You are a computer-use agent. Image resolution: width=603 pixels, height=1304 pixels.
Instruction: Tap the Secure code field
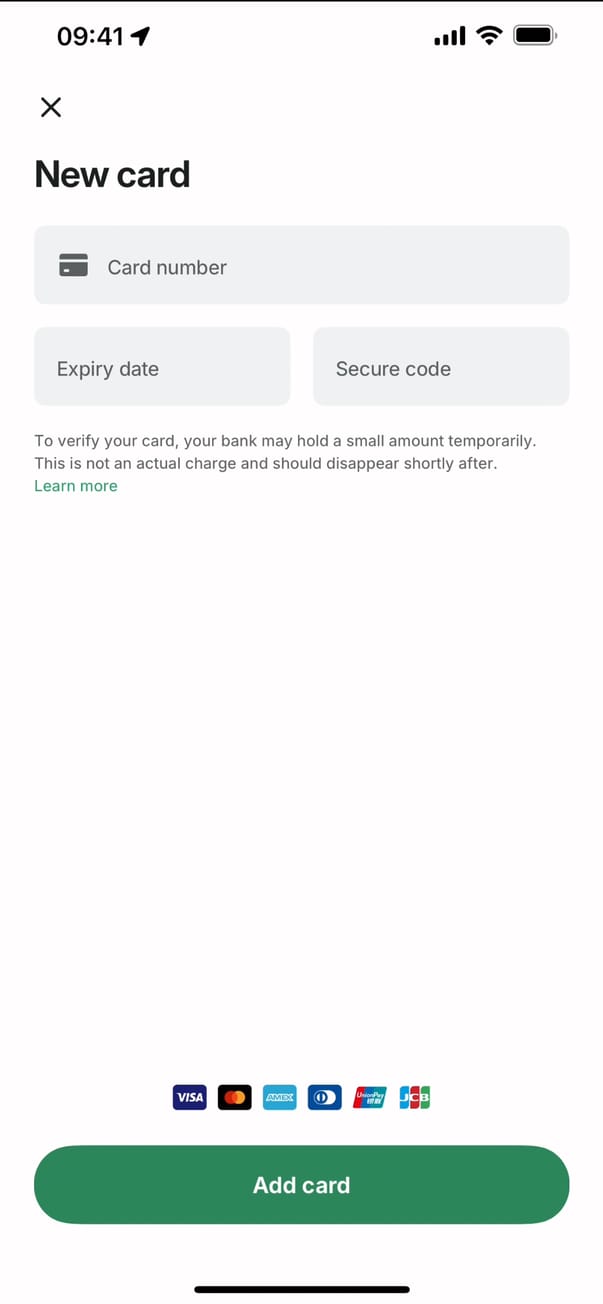click(x=441, y=368)
